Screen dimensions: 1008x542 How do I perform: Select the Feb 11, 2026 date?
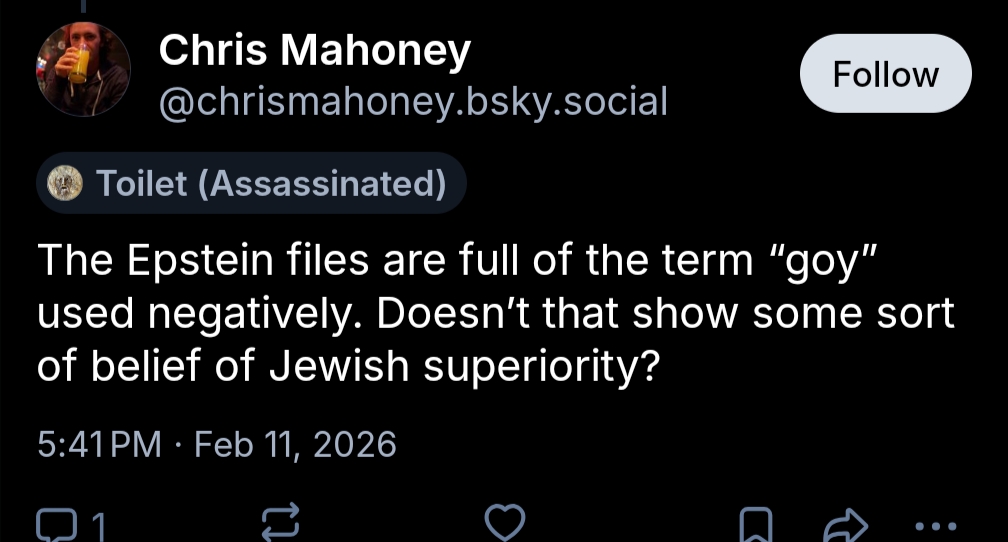tap(295, 443)
